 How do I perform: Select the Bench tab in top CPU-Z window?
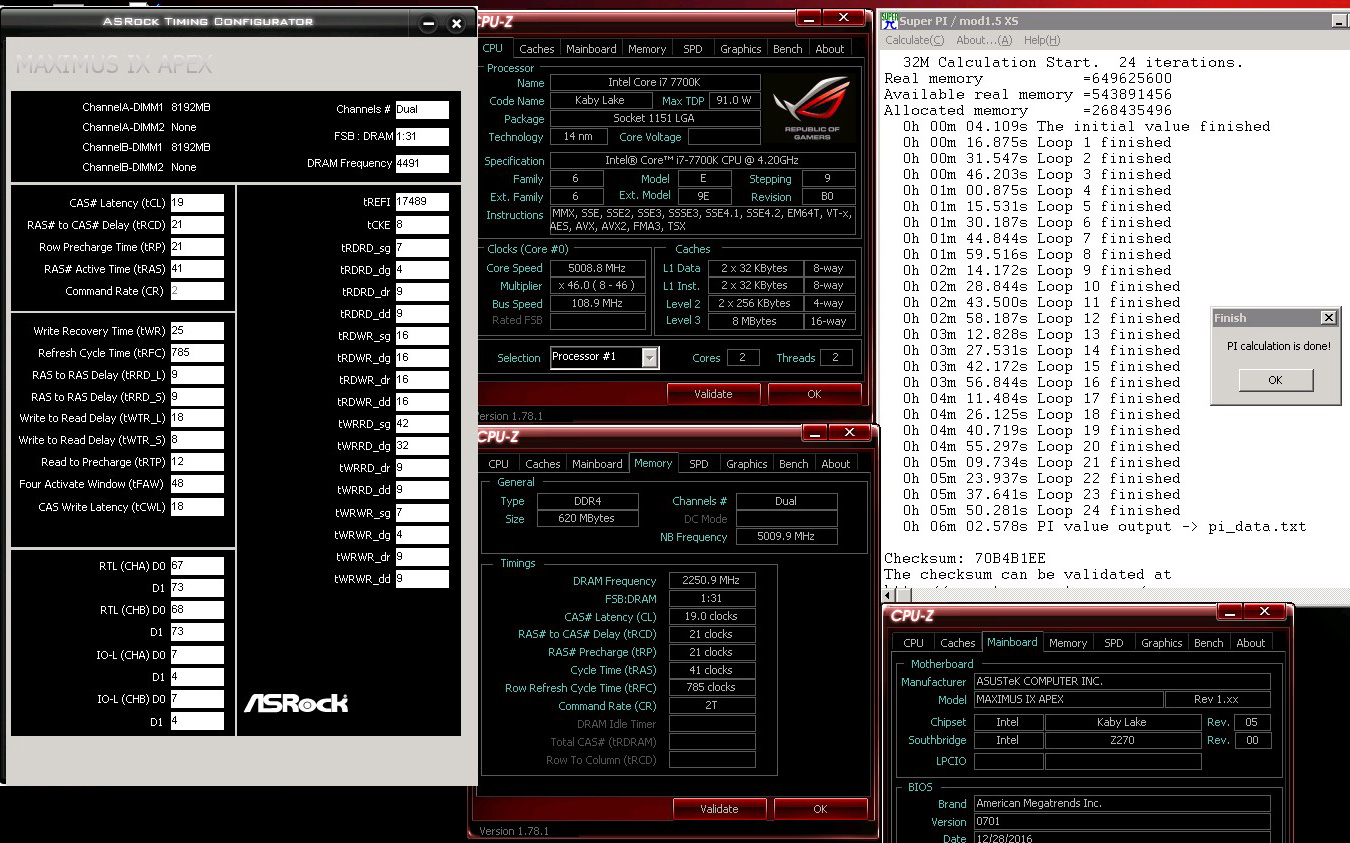[x=788, y=49]
